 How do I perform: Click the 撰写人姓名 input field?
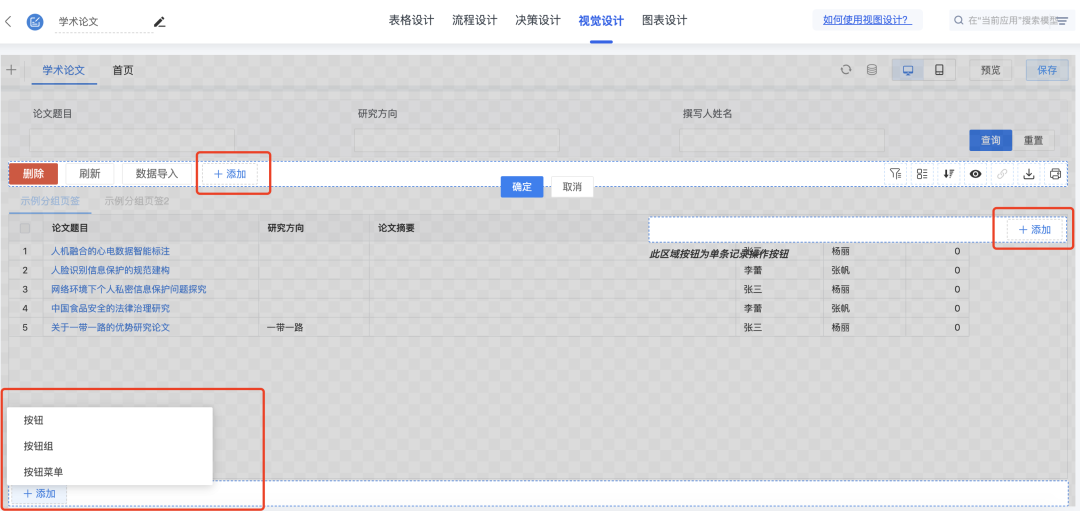(782, 140)
